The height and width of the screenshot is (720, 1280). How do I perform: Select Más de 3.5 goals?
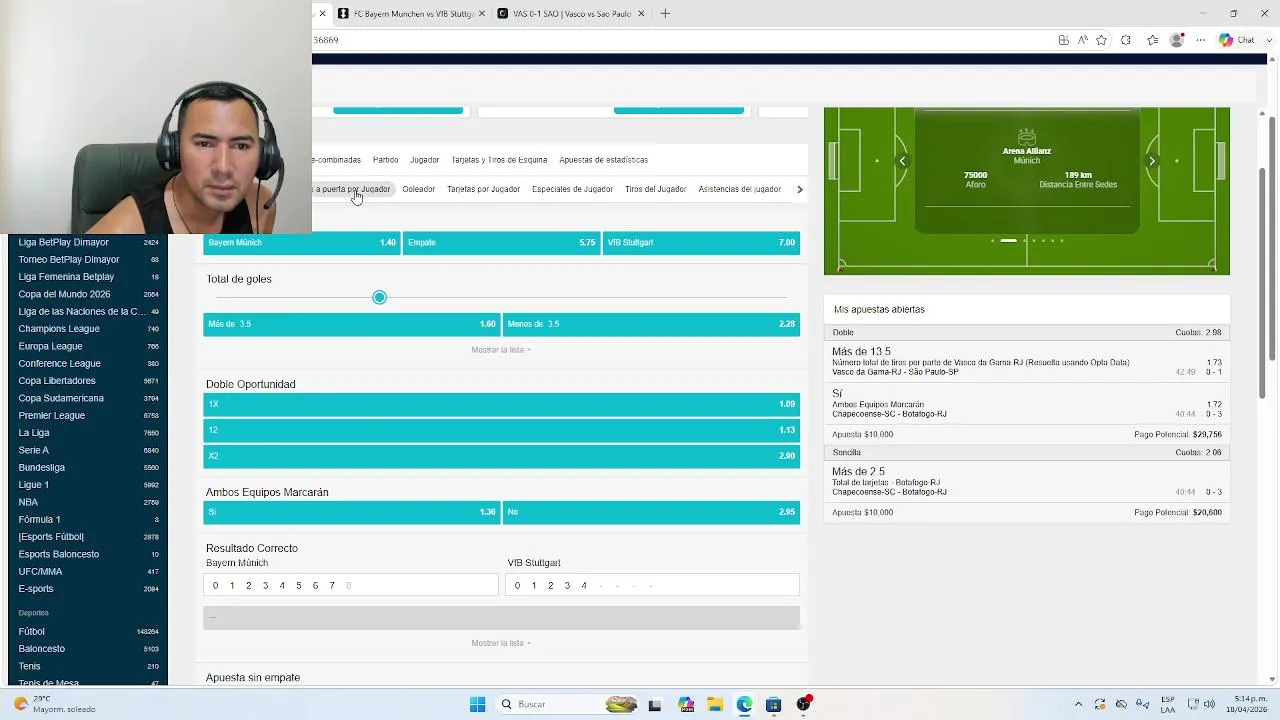(x=351, y=324)
